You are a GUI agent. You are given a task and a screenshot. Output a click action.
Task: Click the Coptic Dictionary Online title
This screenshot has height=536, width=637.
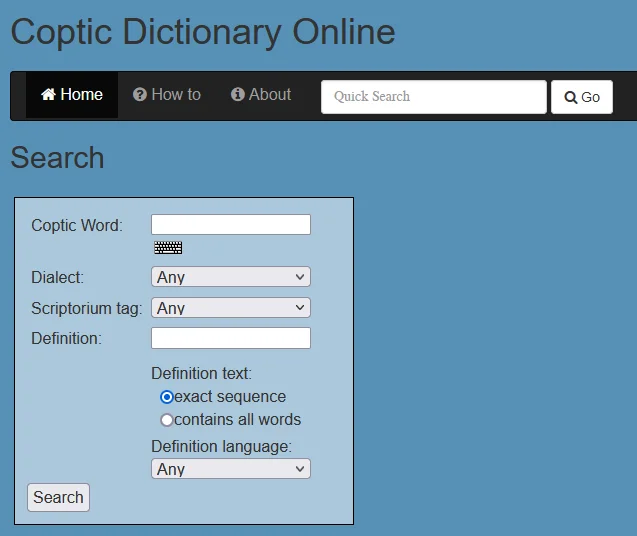tap(203, 32)
